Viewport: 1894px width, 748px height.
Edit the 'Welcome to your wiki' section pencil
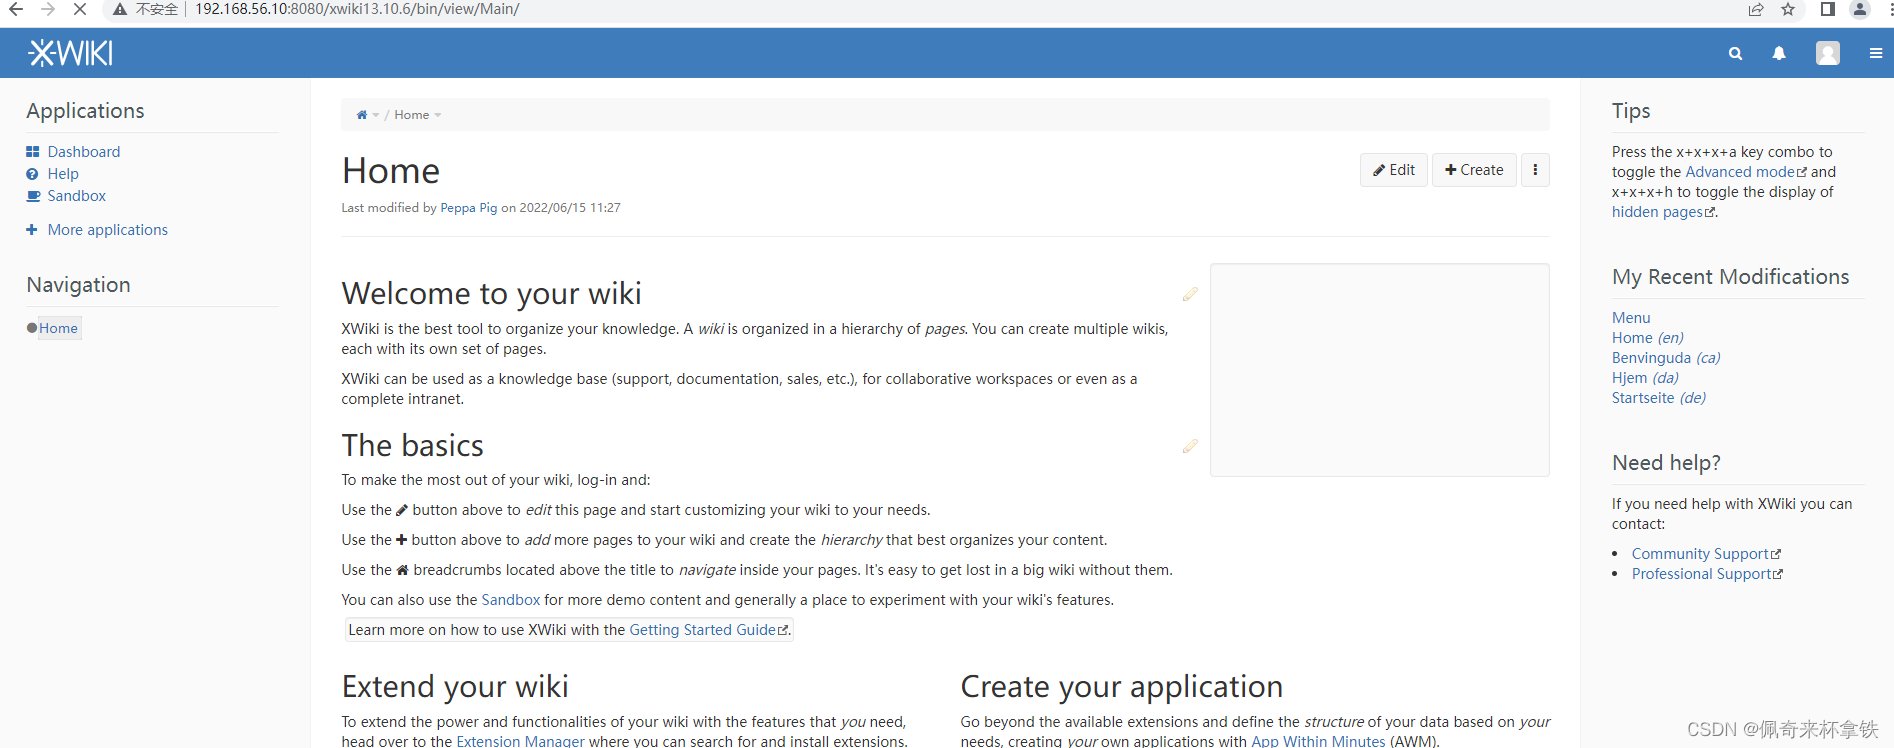1190,294
